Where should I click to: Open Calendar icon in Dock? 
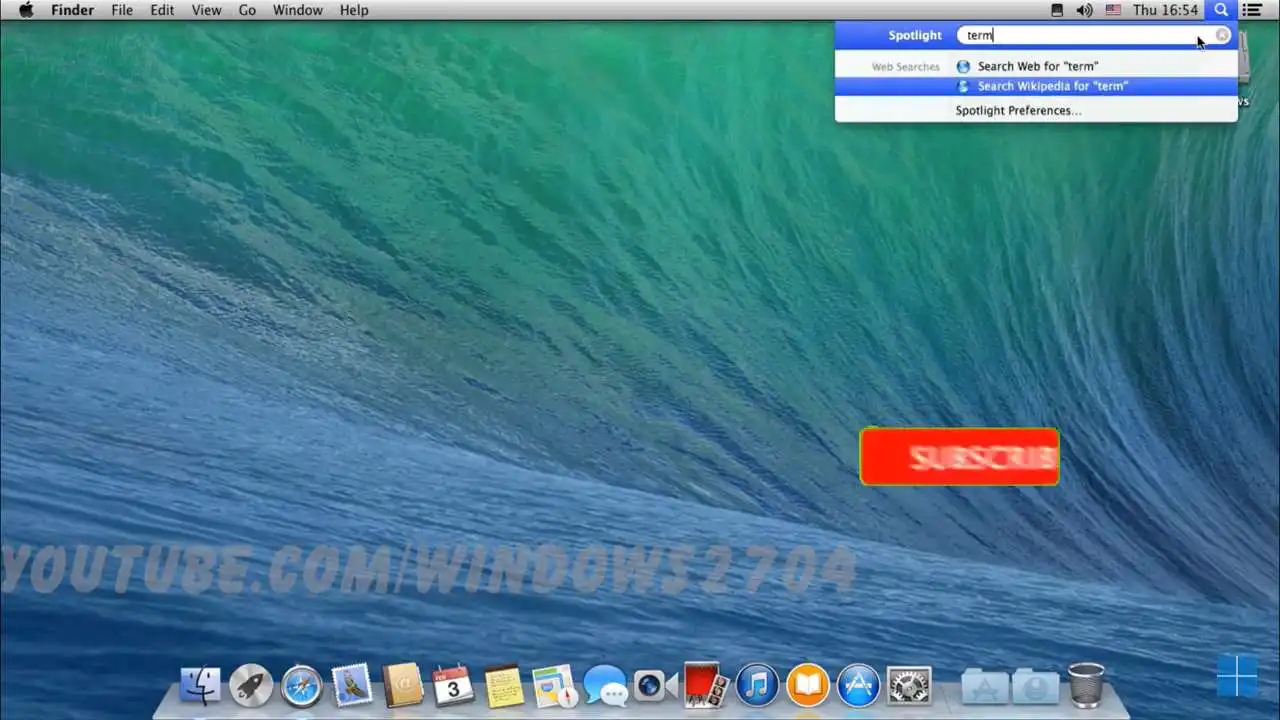click(453, 686)
